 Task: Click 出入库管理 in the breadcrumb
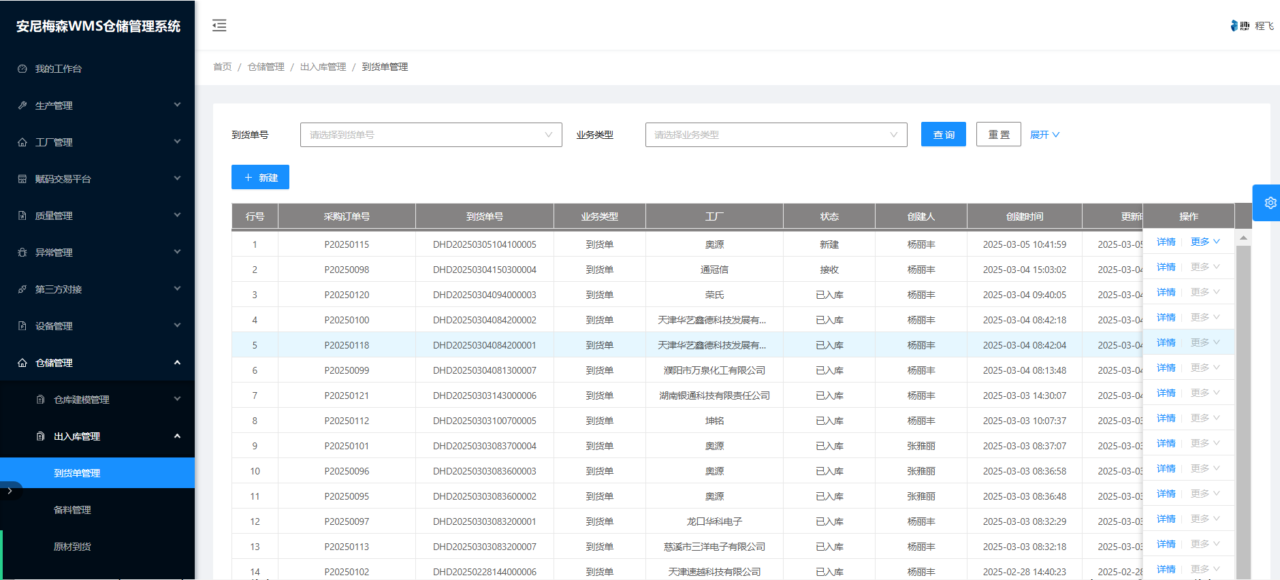[323, 67]
